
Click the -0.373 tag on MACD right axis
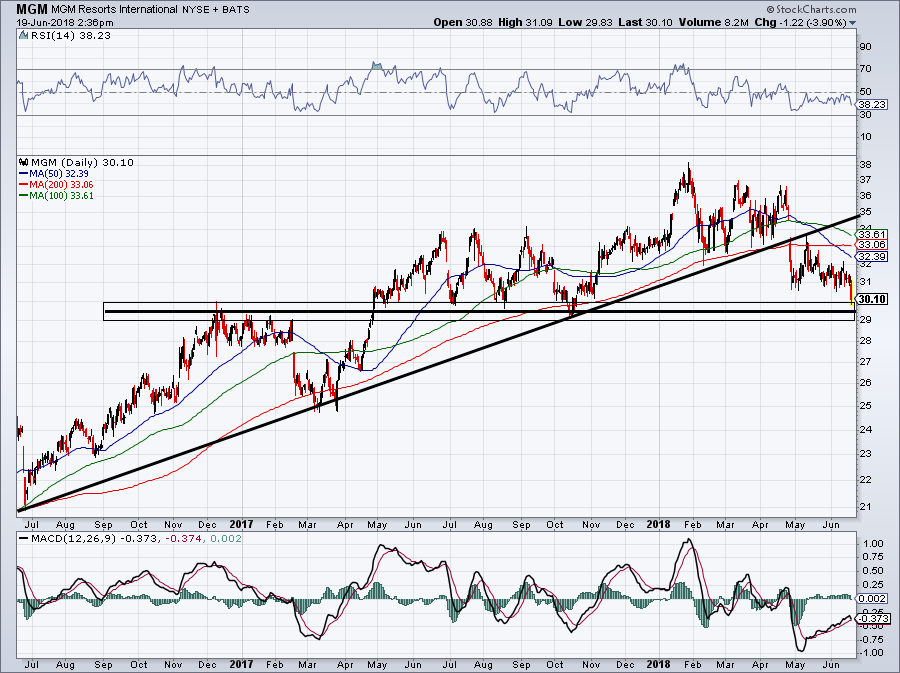tap(872, 618)
